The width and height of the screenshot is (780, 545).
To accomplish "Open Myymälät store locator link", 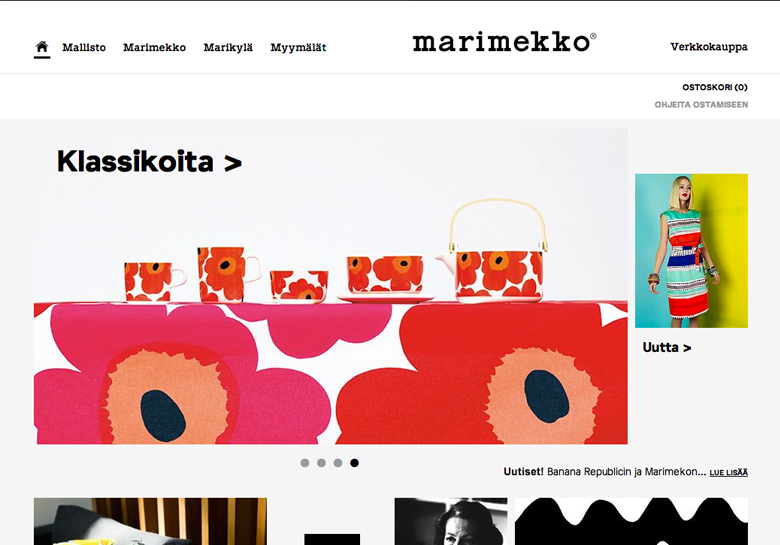I will pyautogui.click(x=298, y=47).
